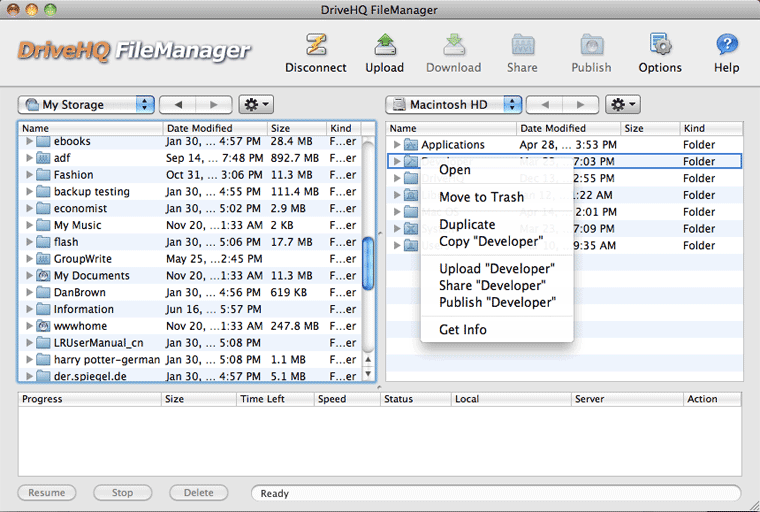
Task: Open gear action menu for My Storage
Action: tap(256, 104)
